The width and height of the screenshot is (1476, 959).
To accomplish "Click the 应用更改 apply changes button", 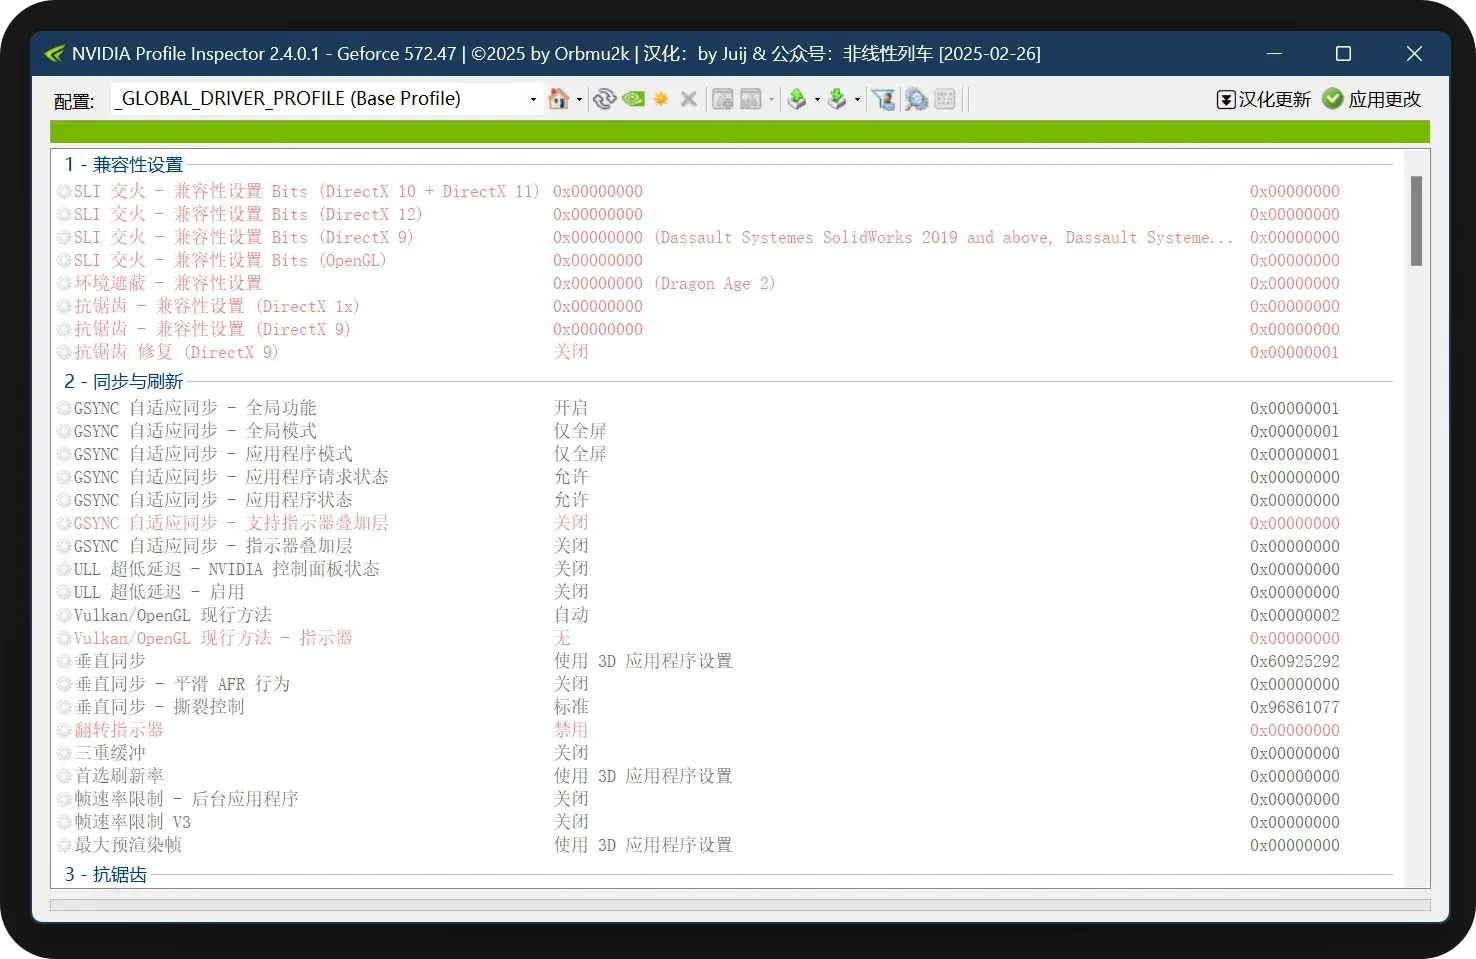I will coord(1371,99).
